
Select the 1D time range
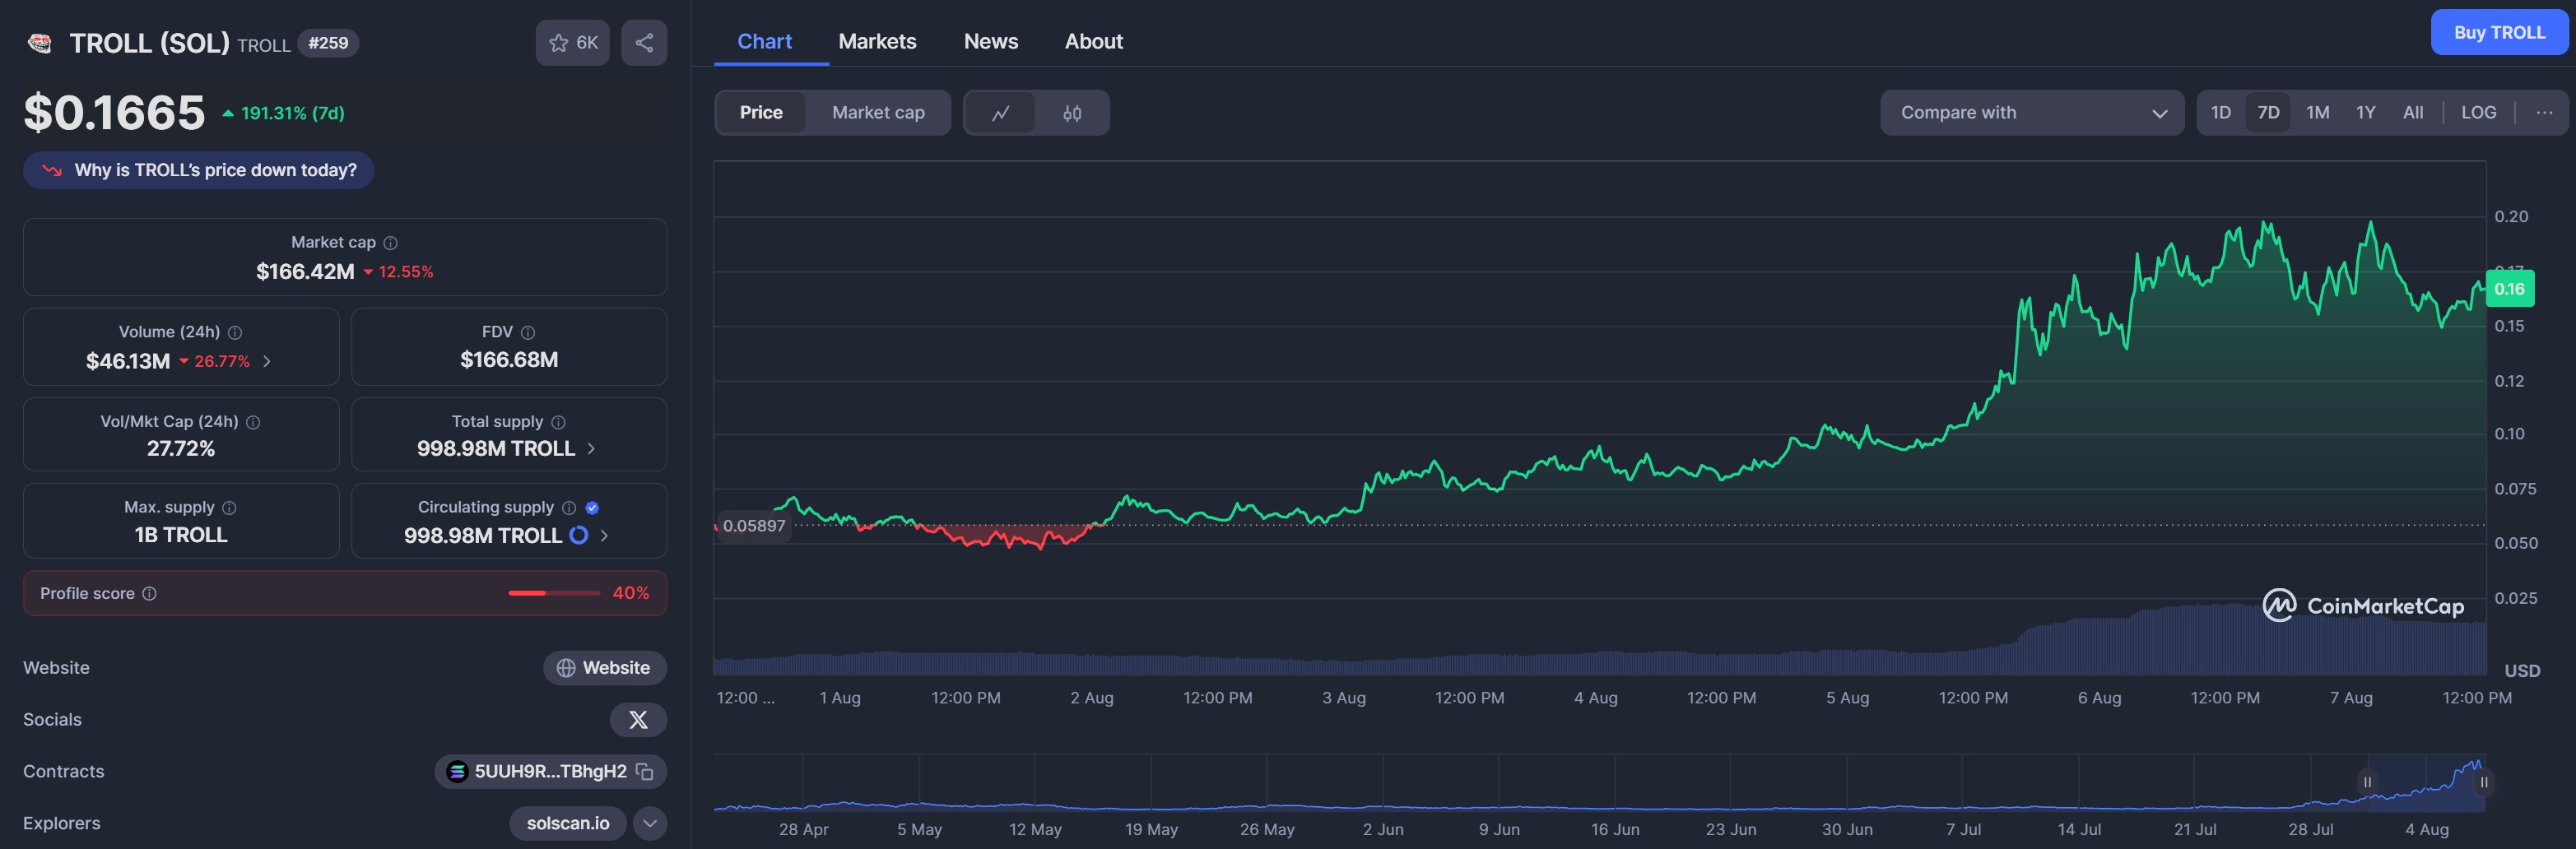[x=2220, y=113]
